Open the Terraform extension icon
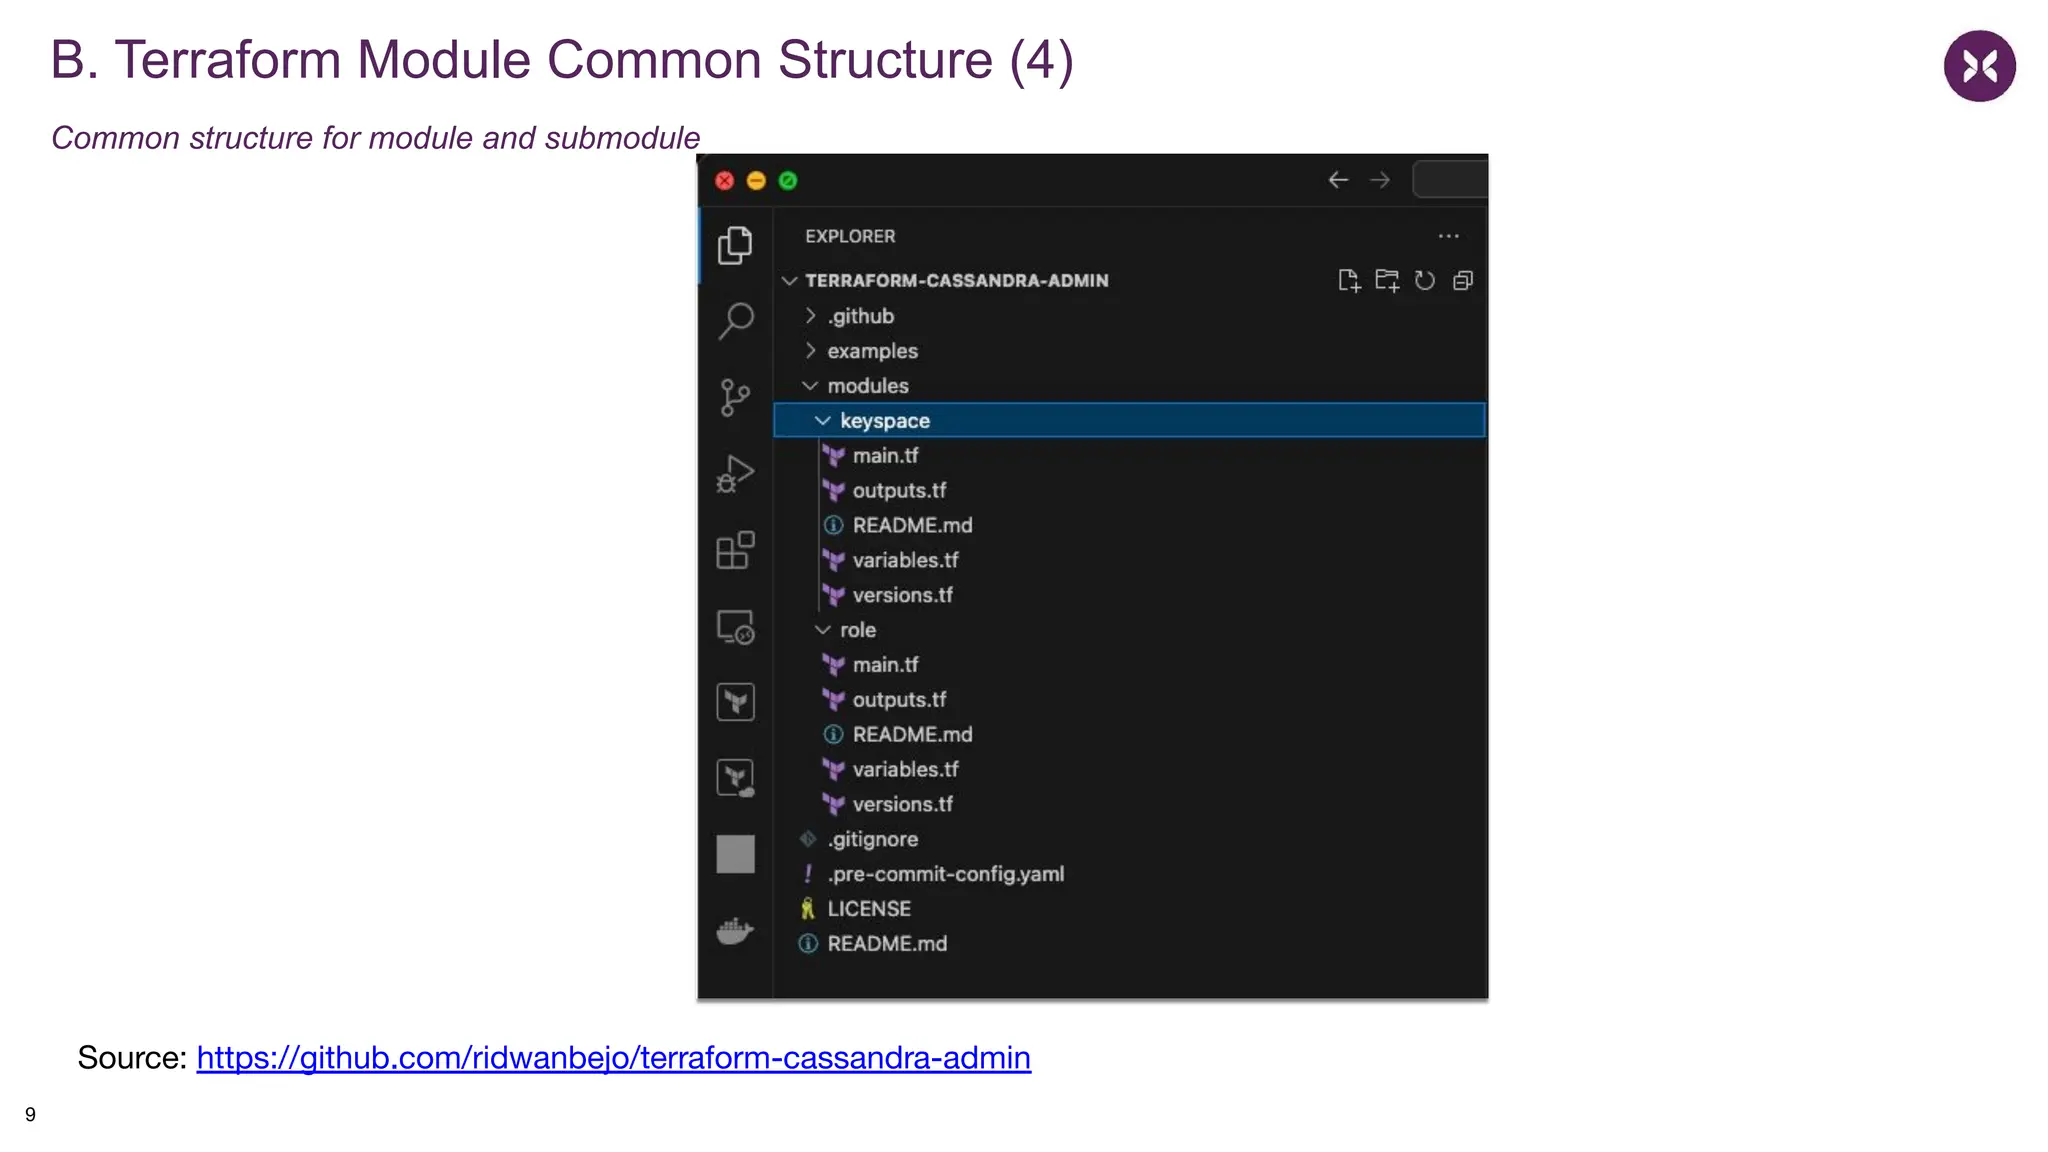2048x1152 pixels. tap(735, 702)
